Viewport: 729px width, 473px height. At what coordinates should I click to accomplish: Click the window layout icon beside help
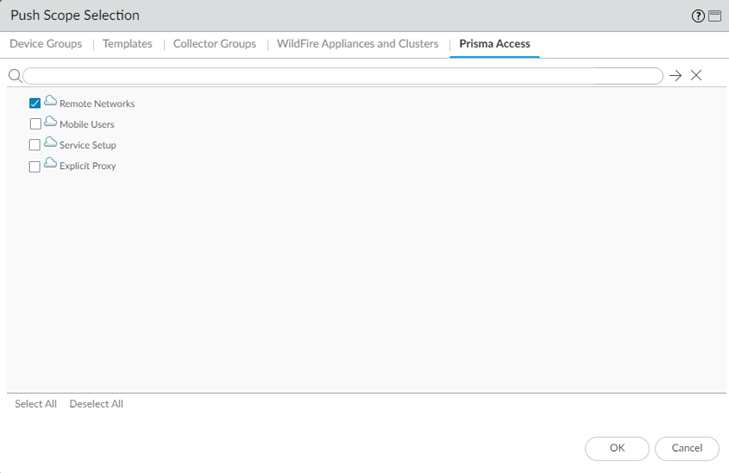point(714,16)
